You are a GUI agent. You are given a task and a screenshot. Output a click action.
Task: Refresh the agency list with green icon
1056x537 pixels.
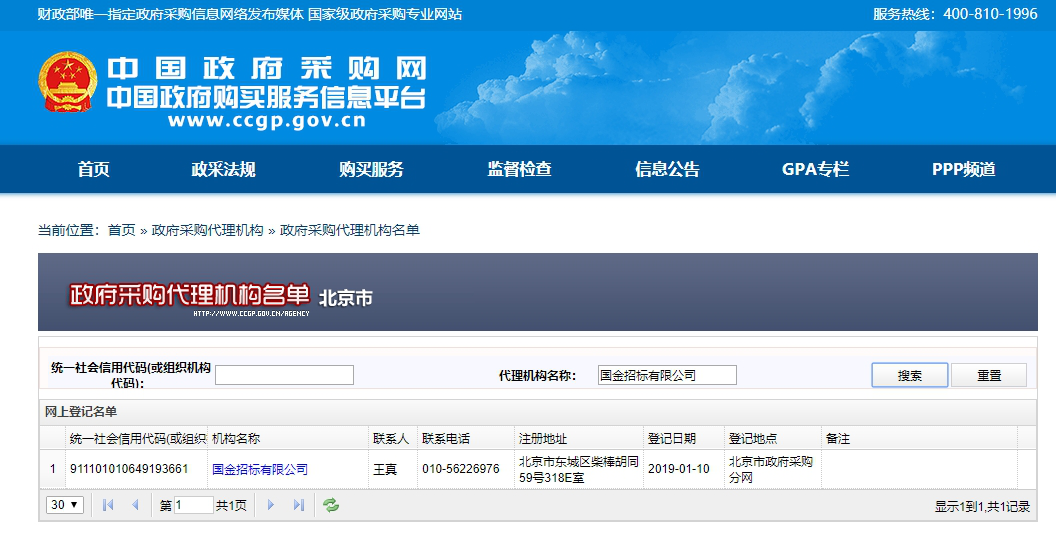[331, 505]
